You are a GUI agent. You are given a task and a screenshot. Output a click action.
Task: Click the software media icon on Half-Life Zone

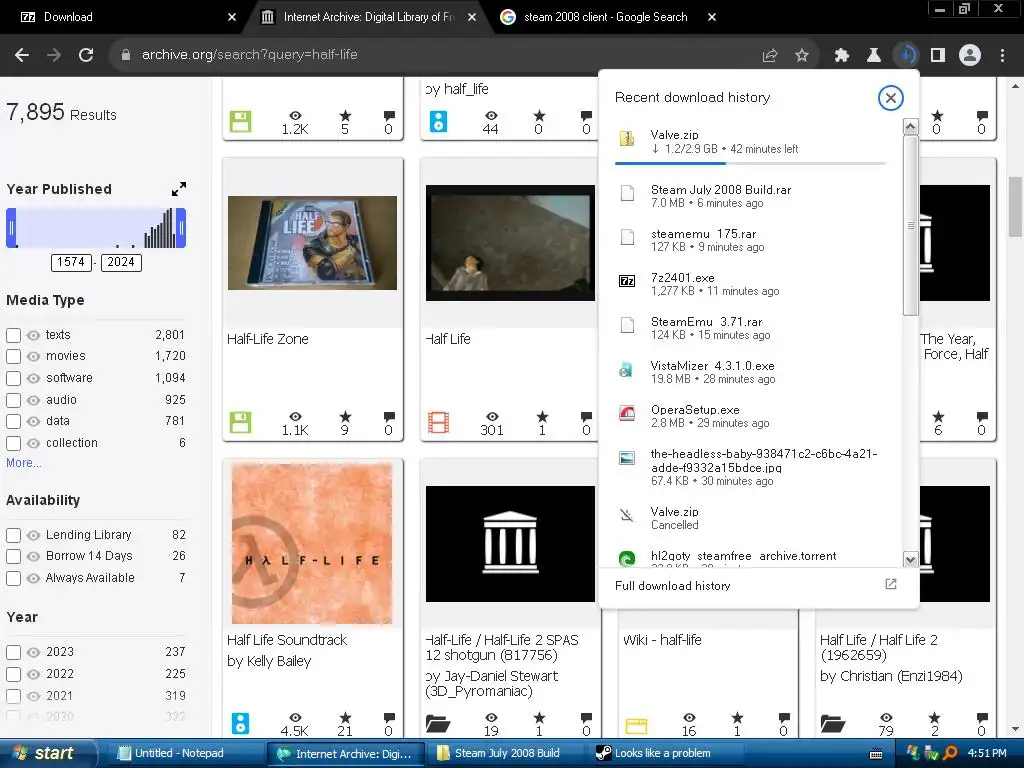point(240,423)
